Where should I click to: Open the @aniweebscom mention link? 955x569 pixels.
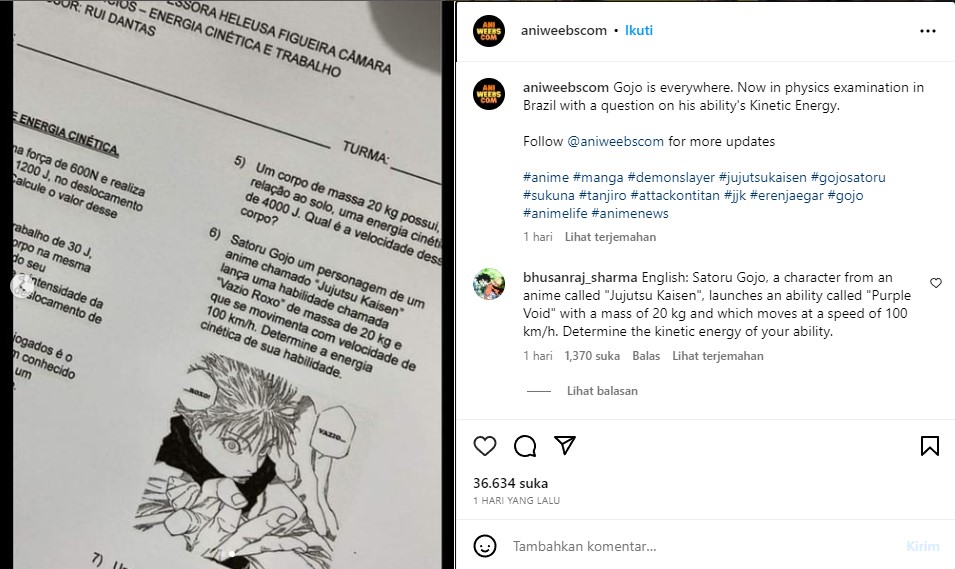tap(615, 141)
